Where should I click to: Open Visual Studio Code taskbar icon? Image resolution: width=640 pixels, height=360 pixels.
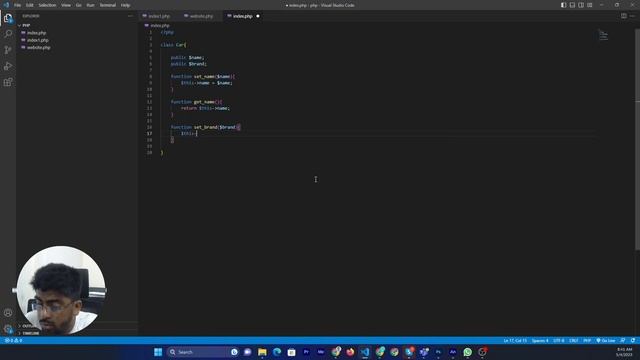click(365, 352)
